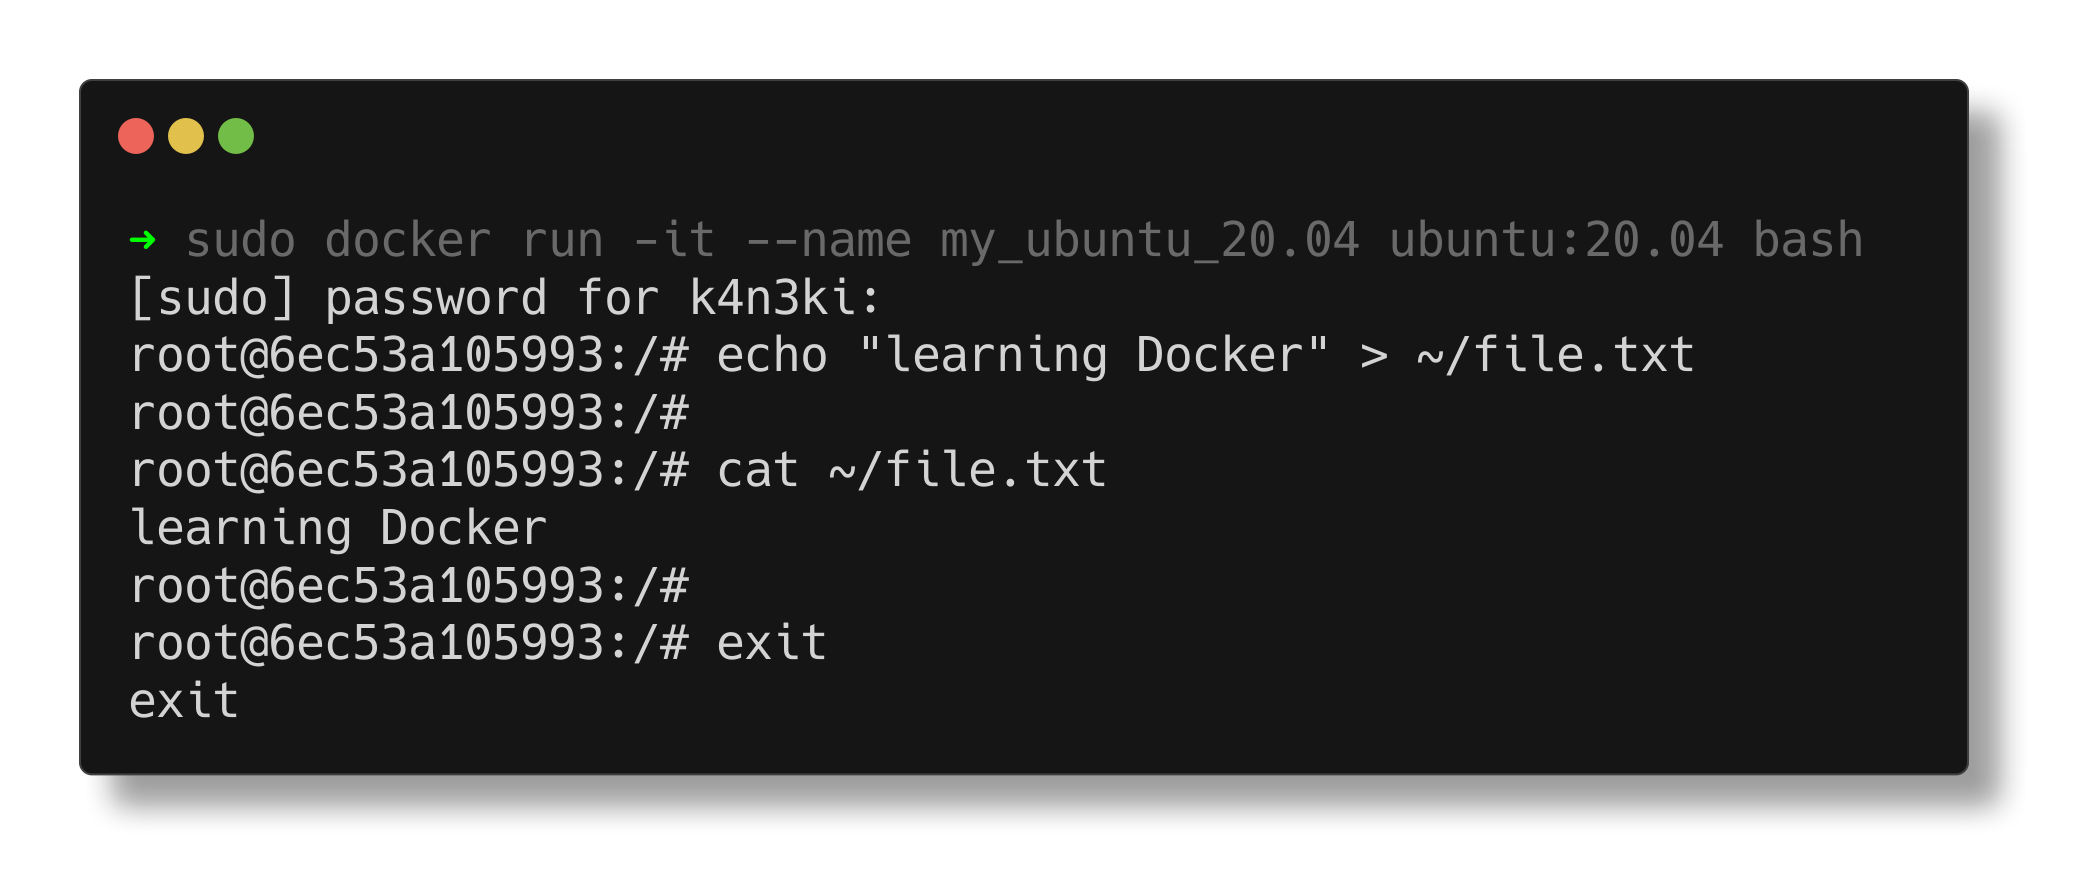Click the quoted "learning Docker" string
This screenshot has height=886, width=2080.
[1094, 355]
